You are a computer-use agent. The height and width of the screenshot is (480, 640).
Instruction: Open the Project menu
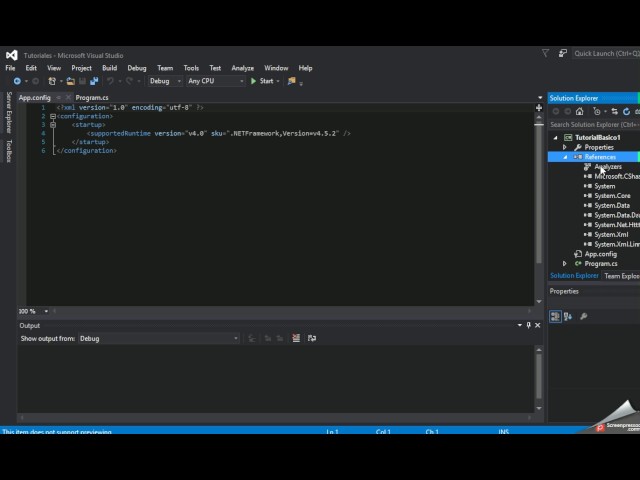pos(81,68)
